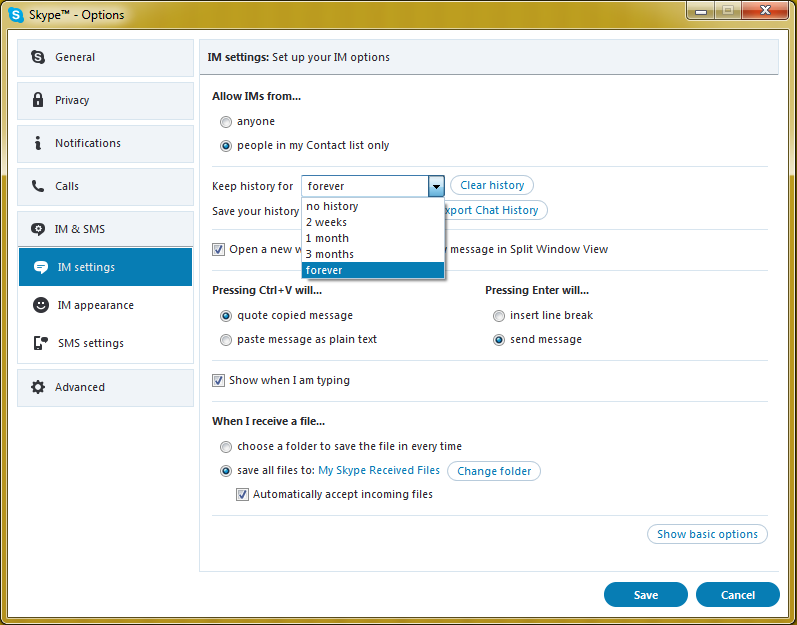The width and height of the screenshot is (797, 625).
Task: Choose 2 weeks from history list
Action: pyautogui.click(x=327, y=222)
